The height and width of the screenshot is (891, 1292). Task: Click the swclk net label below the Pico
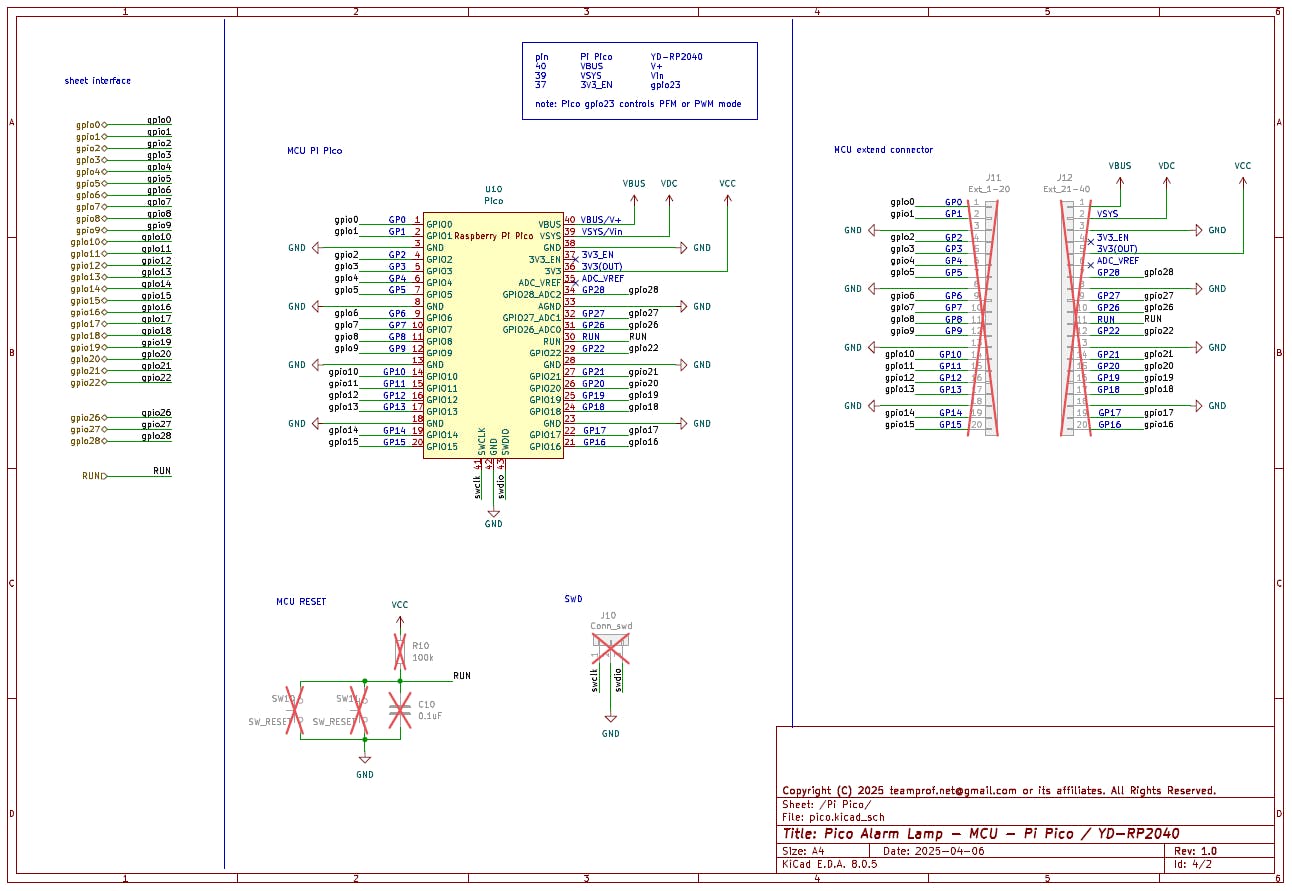point(478,485)
